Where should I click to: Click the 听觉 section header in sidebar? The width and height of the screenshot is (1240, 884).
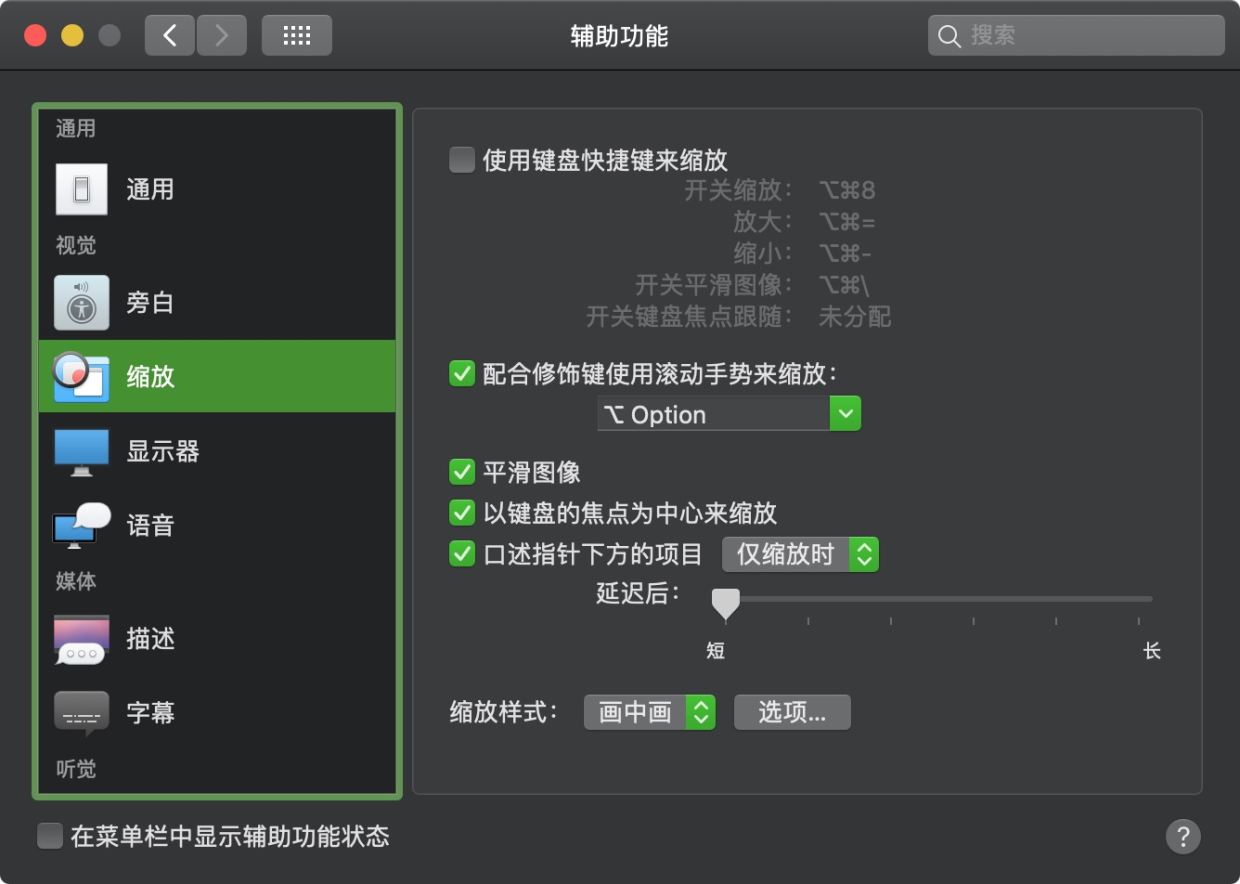click(x=76, y=769)
